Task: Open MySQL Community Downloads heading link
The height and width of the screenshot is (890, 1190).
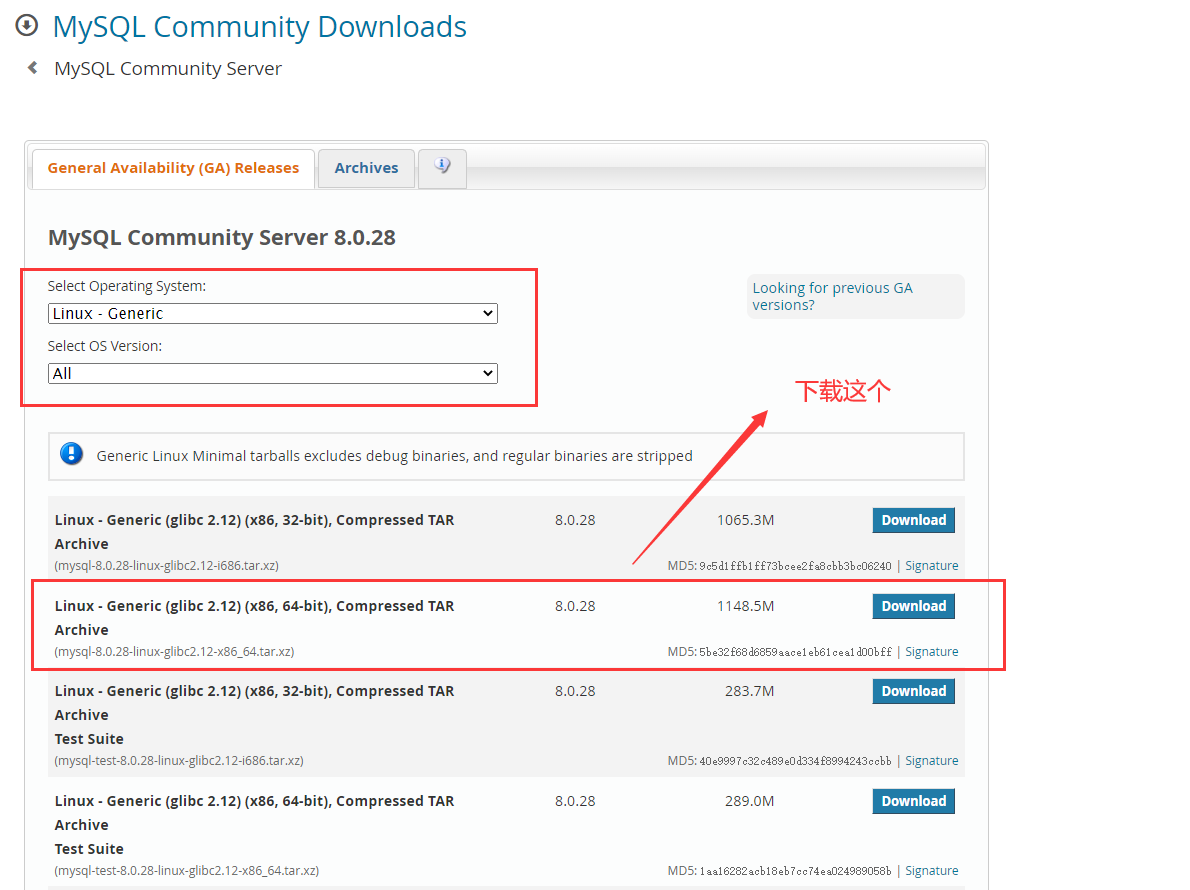Action: 260,27
